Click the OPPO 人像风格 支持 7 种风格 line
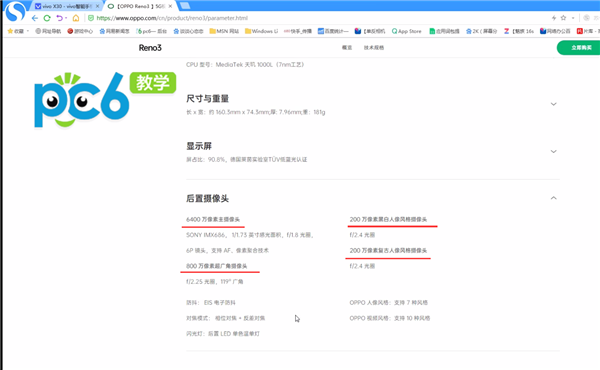The image size is (600, 370). pos(388,303)
